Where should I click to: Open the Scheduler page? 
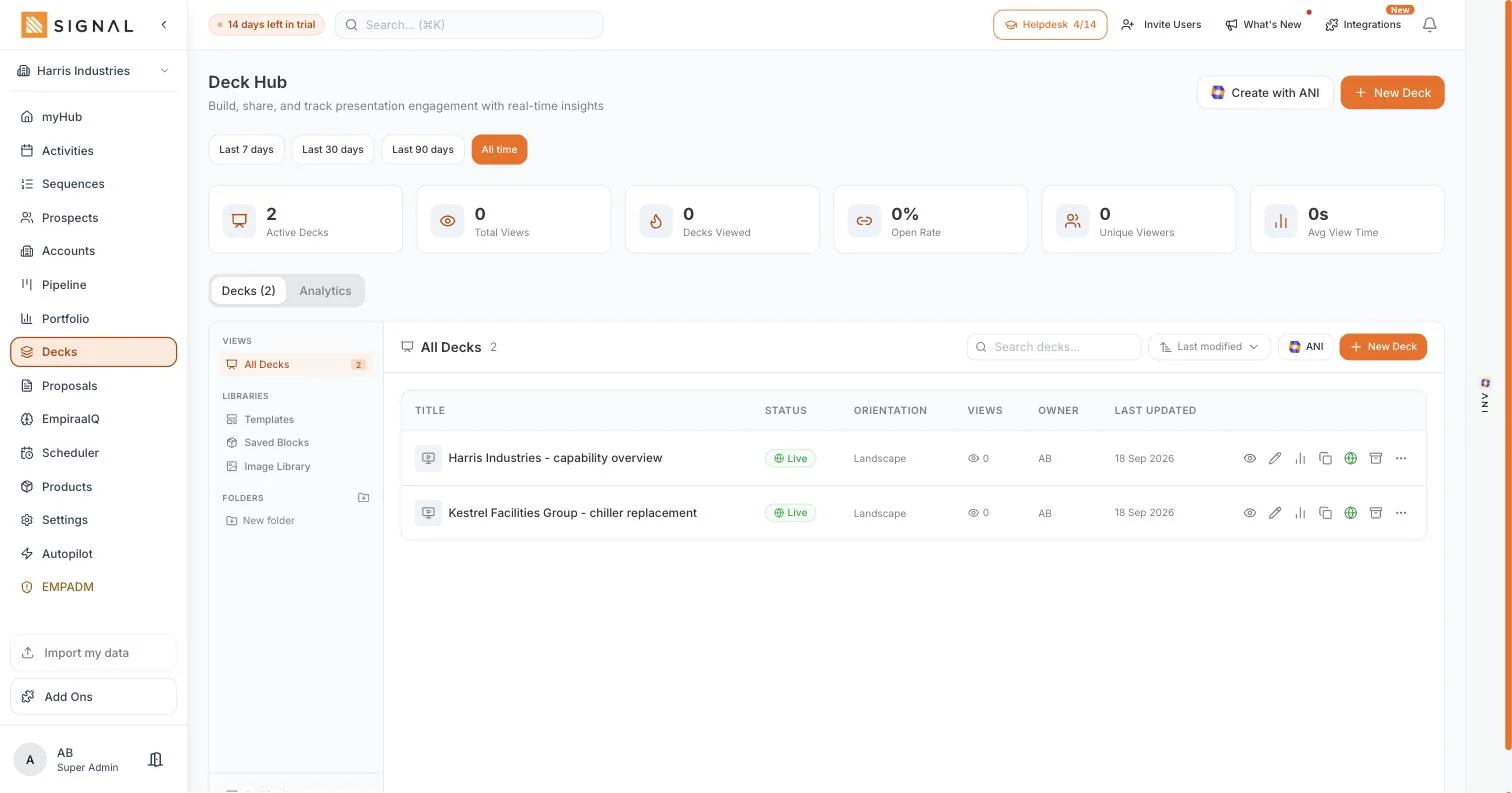[x=94, y=453]
